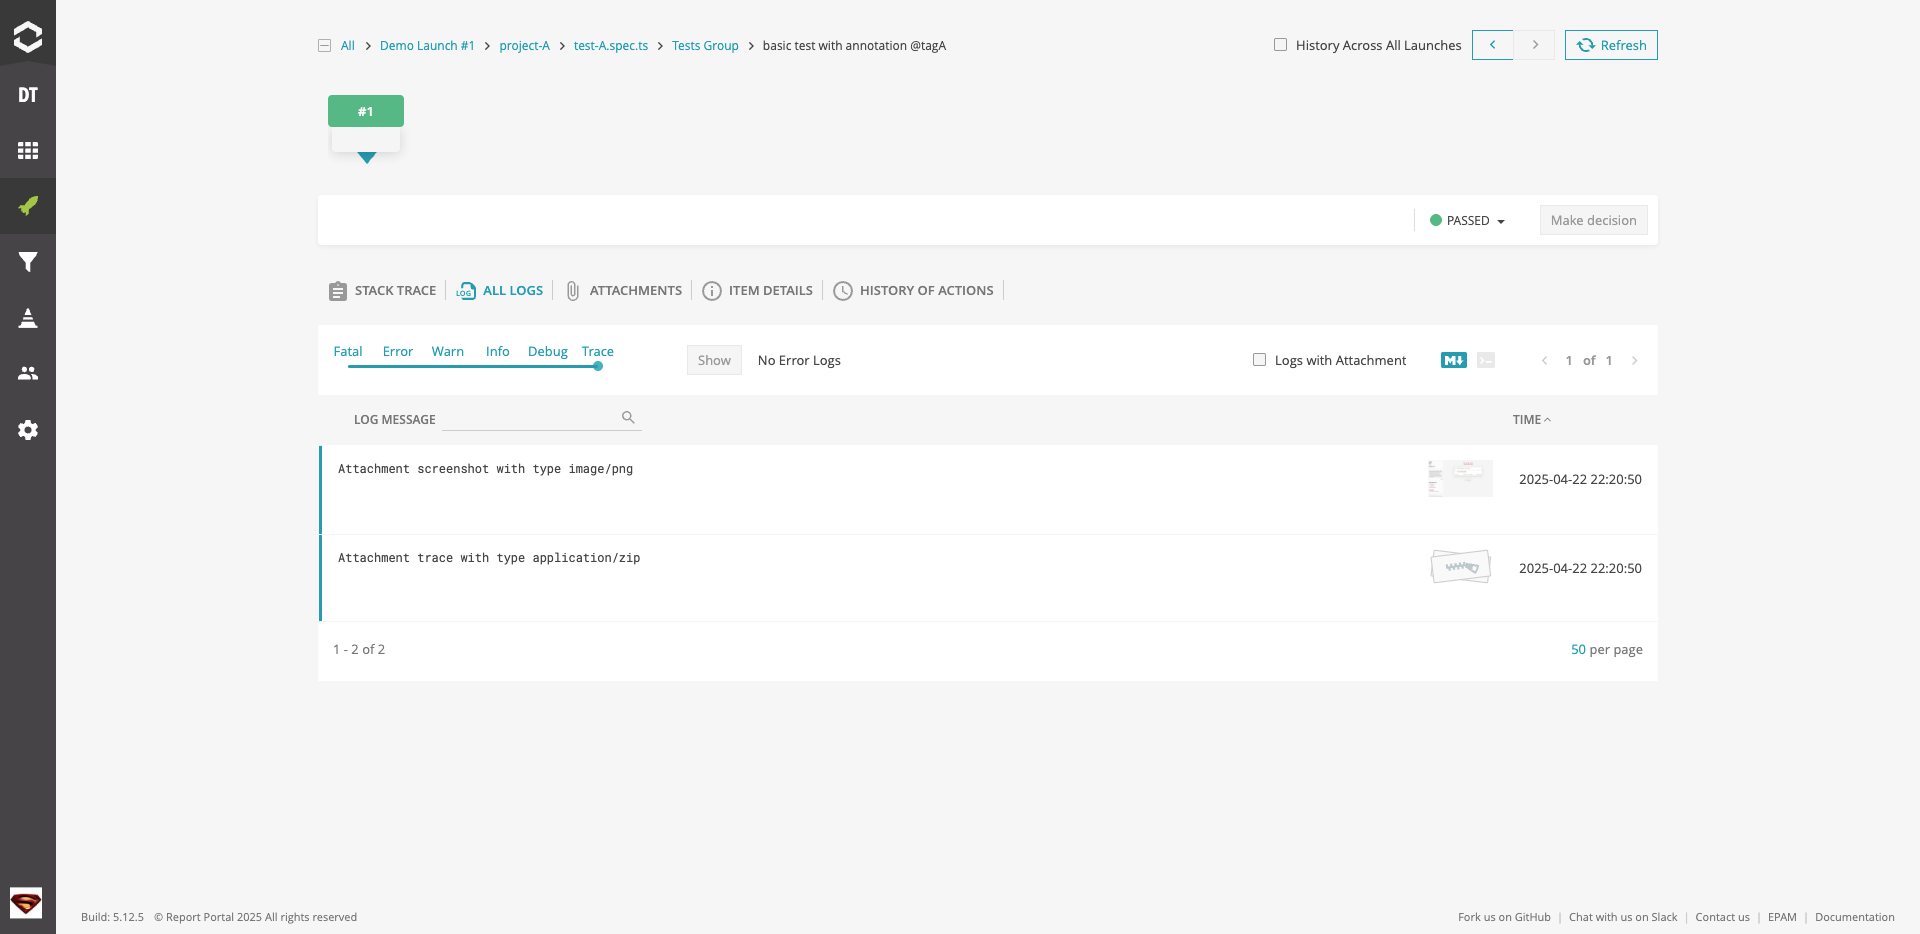Open Debug mode icon in sidebar
Image resolution: width=1920 pixels, height=934 pixels.
tap(28, 318)
